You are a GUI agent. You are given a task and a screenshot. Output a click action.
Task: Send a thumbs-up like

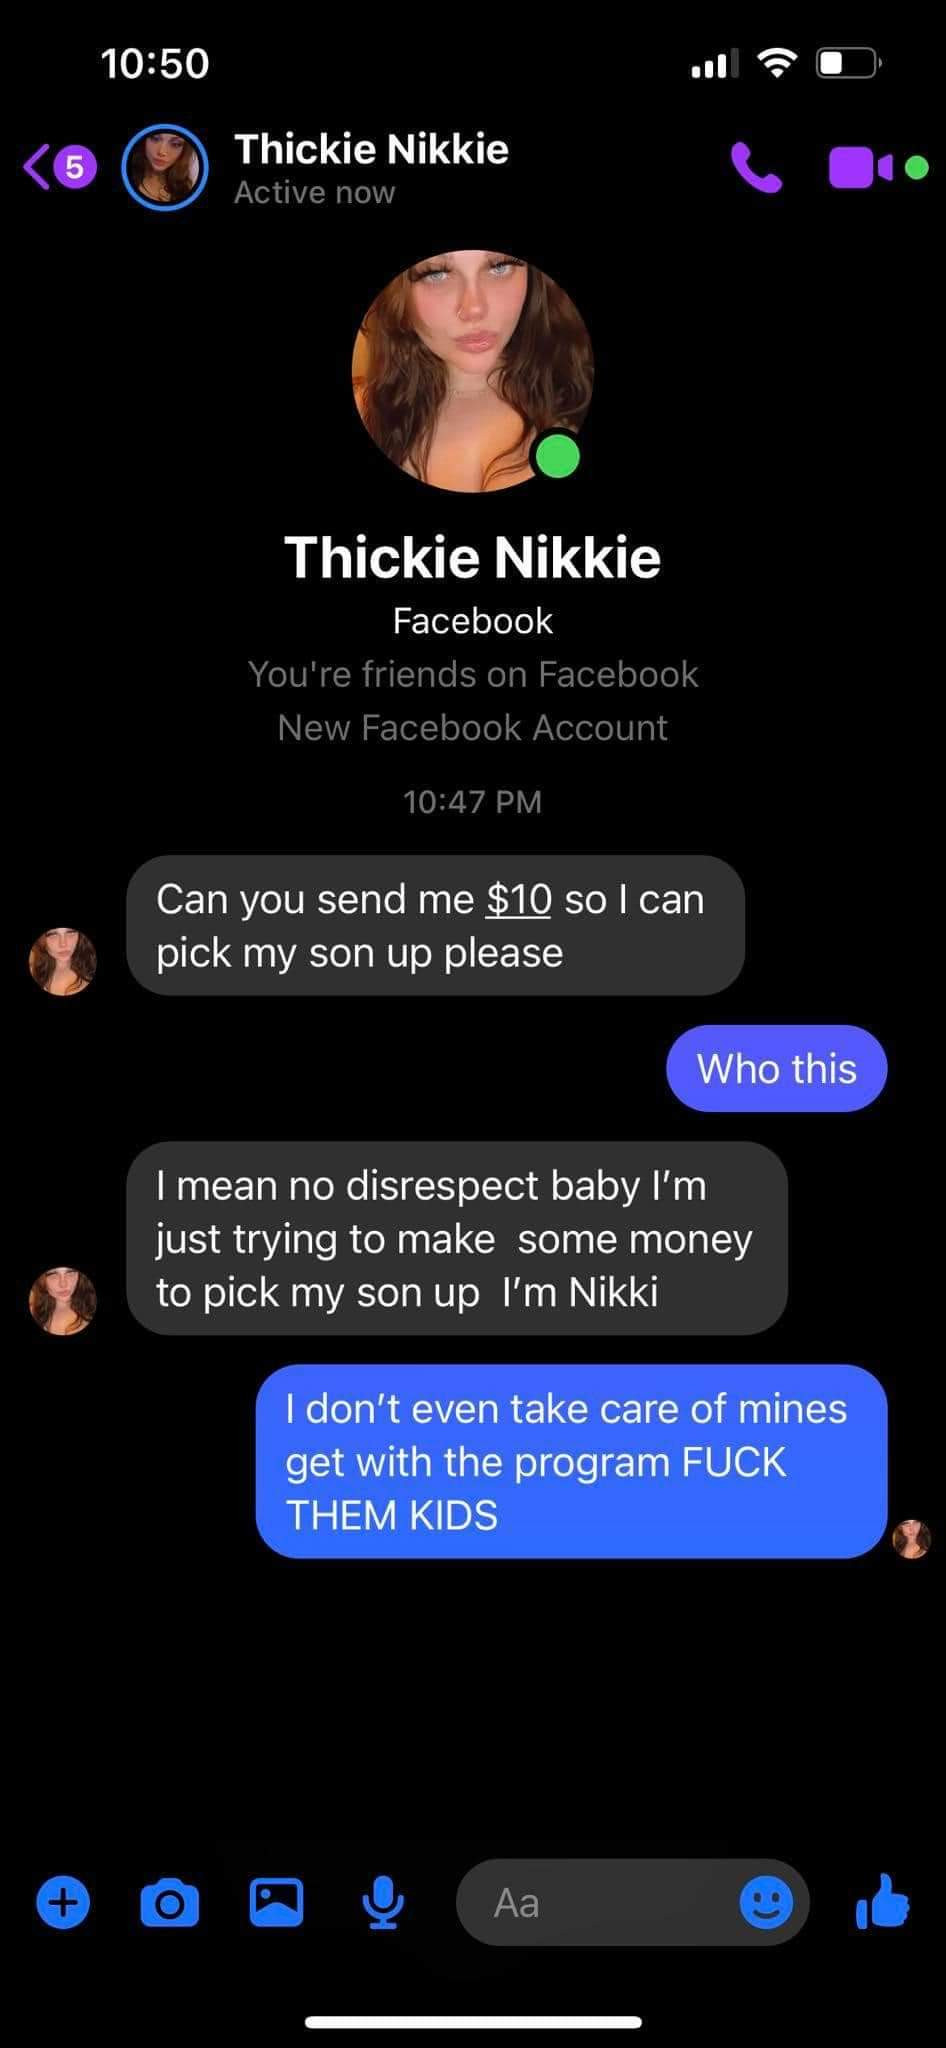[x=883, y=1900]
